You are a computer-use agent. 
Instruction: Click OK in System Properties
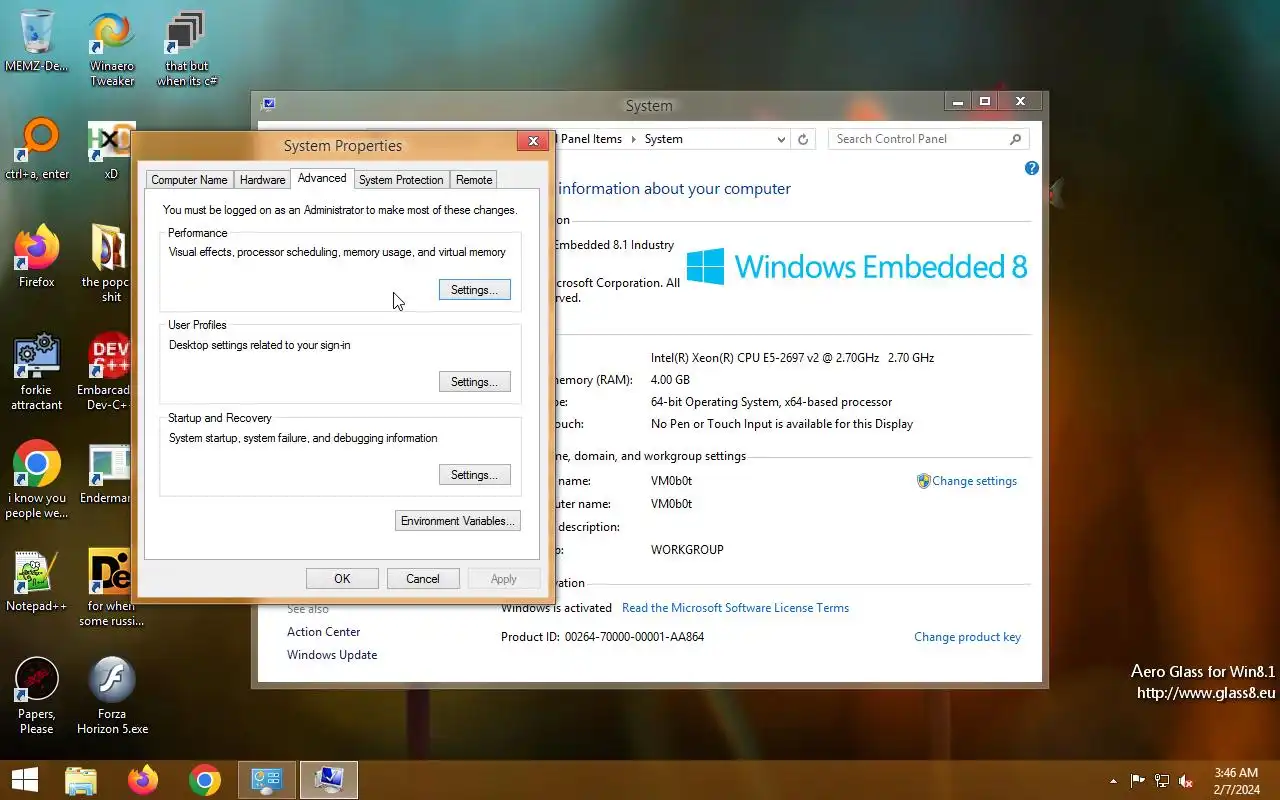(342, 579)
